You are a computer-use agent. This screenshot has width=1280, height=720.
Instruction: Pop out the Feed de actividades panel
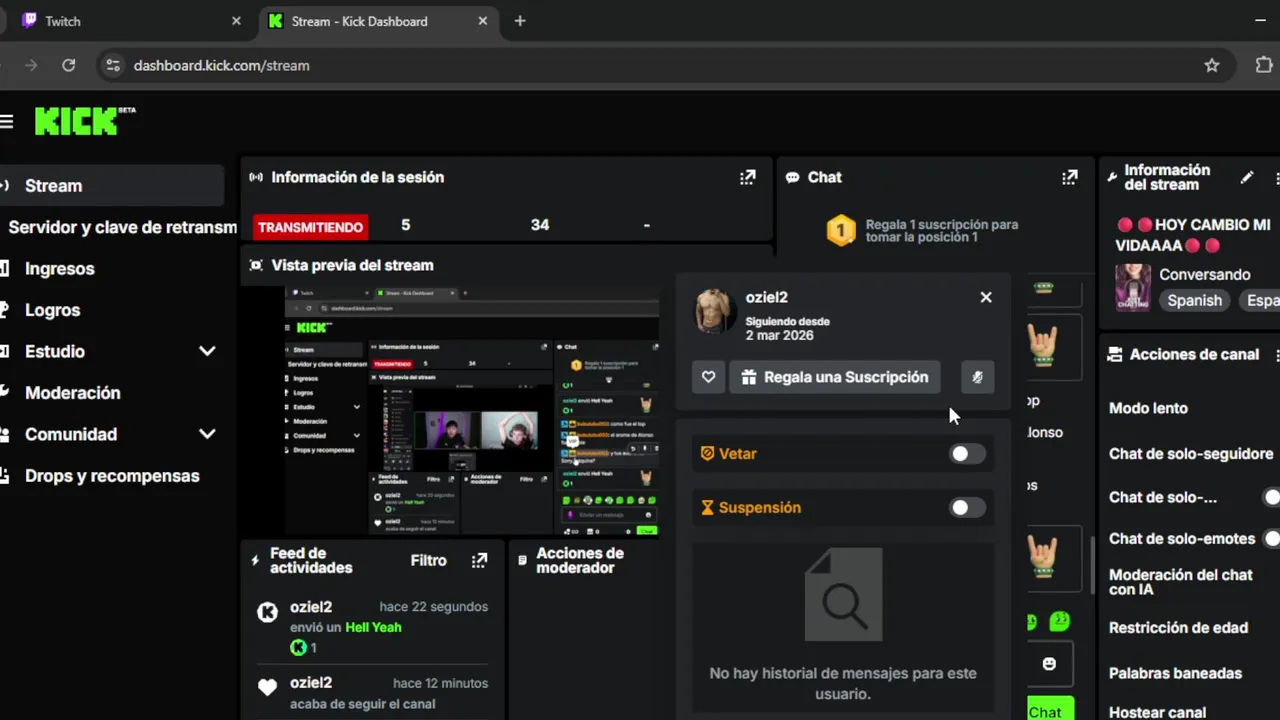[x=479, y=560]
